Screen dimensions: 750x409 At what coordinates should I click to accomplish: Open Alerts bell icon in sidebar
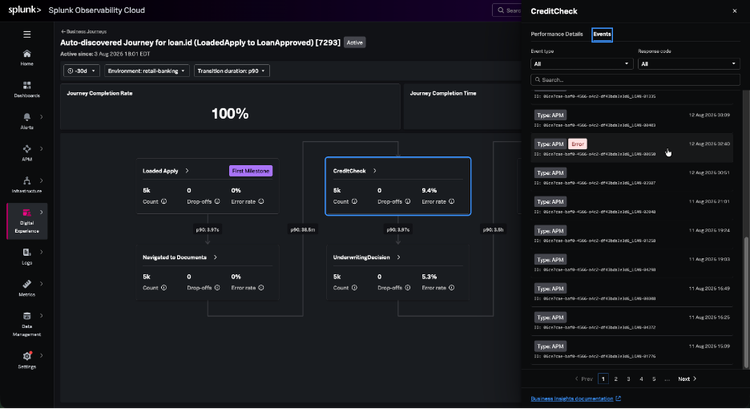pyautogui.click(x=27, y=117)
